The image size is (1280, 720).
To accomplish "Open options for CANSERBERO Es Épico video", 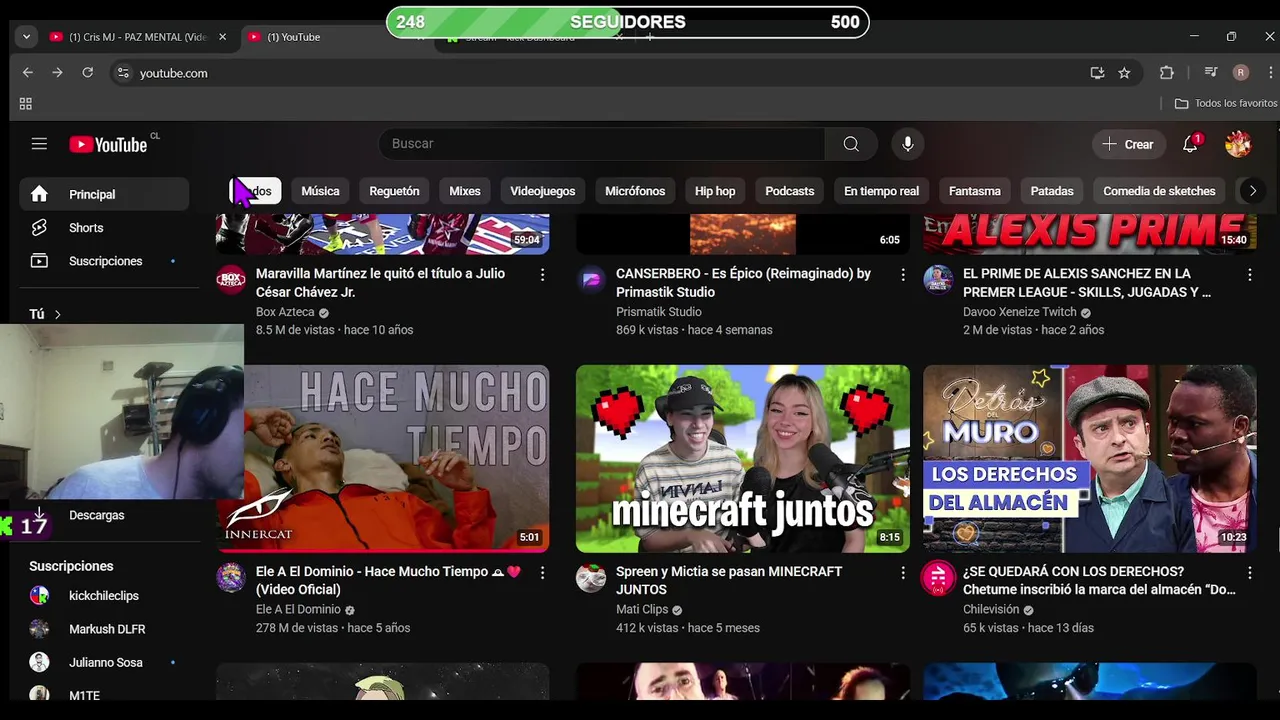I will [902, 274].
